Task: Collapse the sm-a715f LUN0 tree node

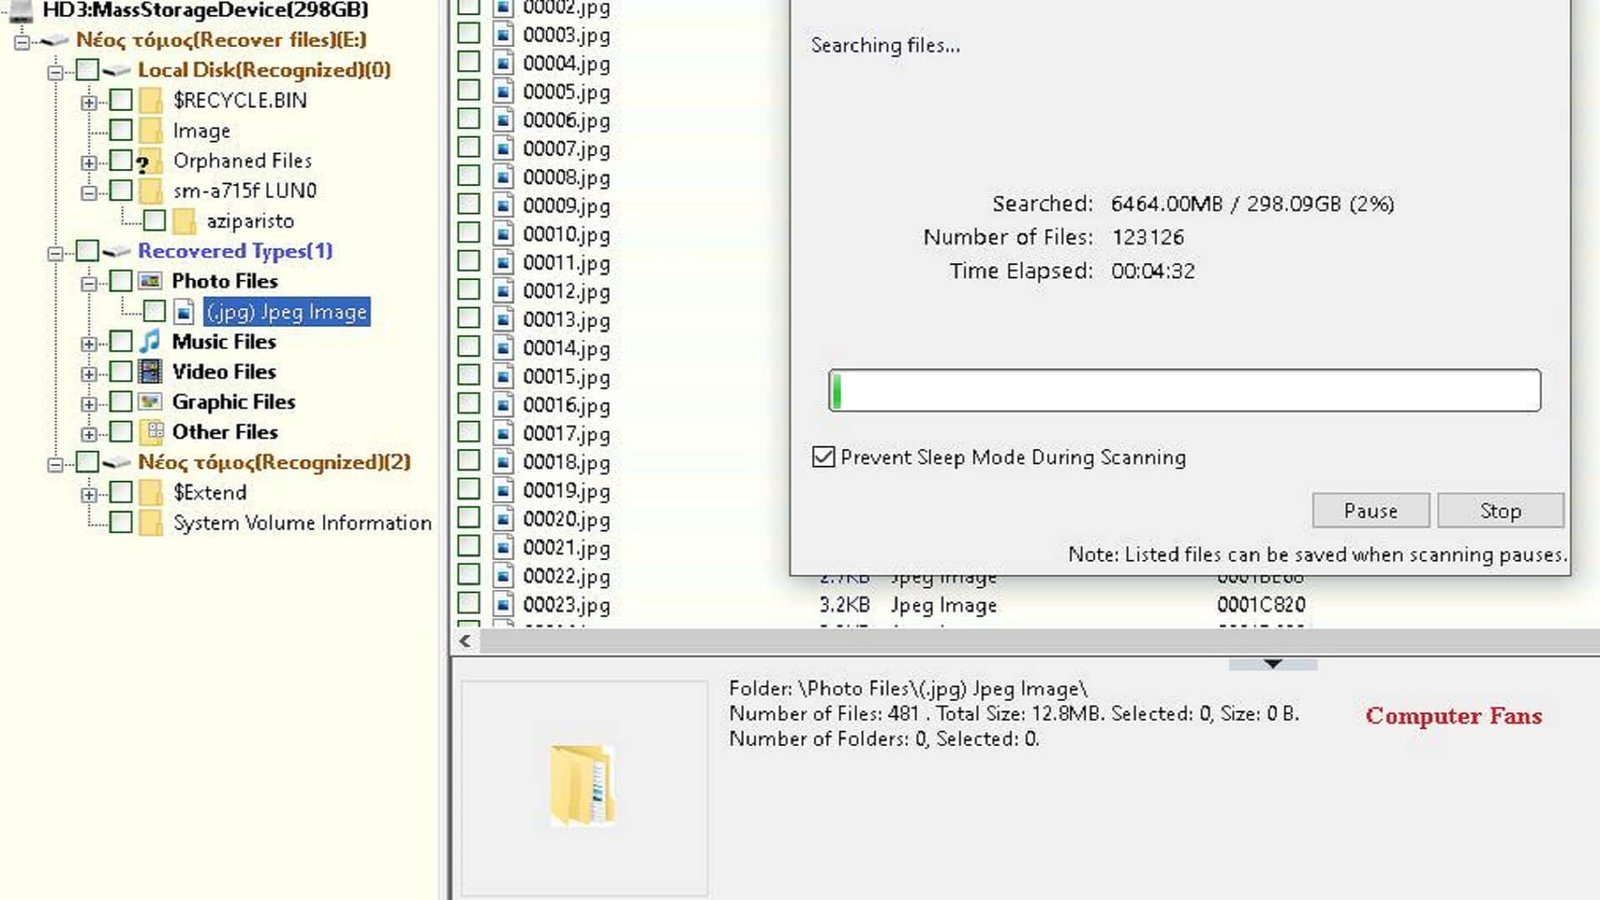Action: (89, 192)
